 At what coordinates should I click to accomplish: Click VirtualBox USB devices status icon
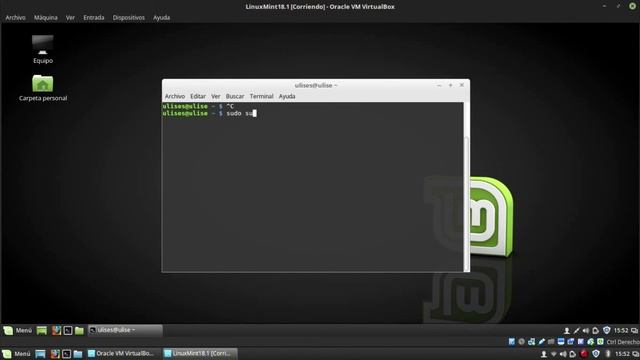pos(542,341)
